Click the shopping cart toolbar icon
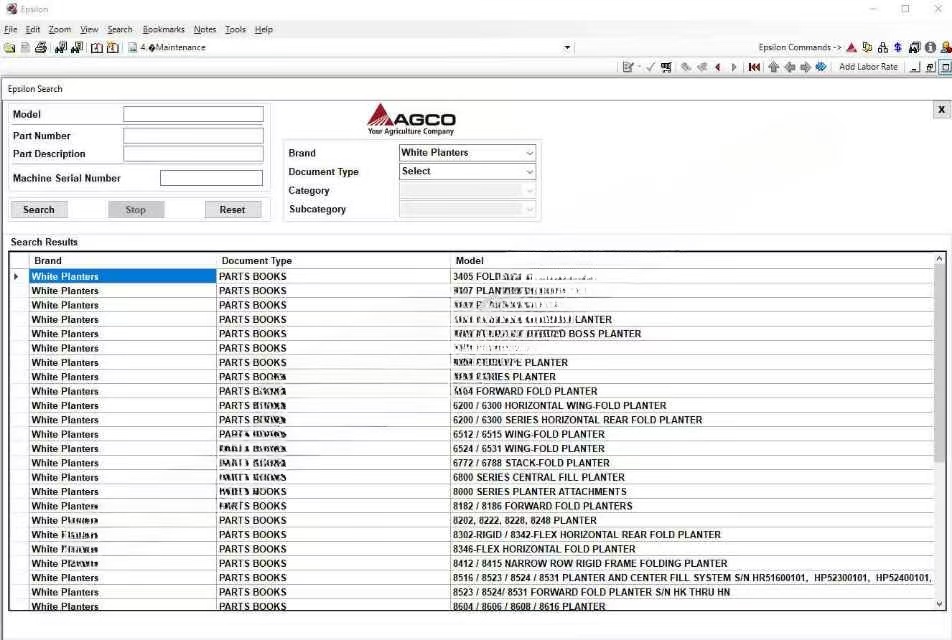Image resolution: width=952 pixels, height=640 pixels. [666, 67]
